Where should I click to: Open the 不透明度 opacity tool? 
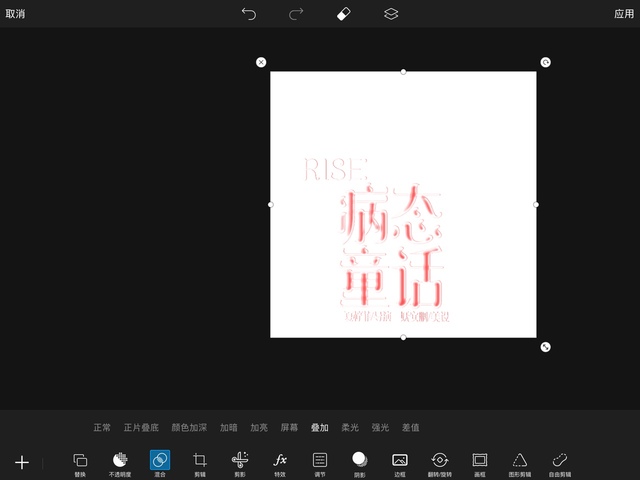tap(120, 460)
